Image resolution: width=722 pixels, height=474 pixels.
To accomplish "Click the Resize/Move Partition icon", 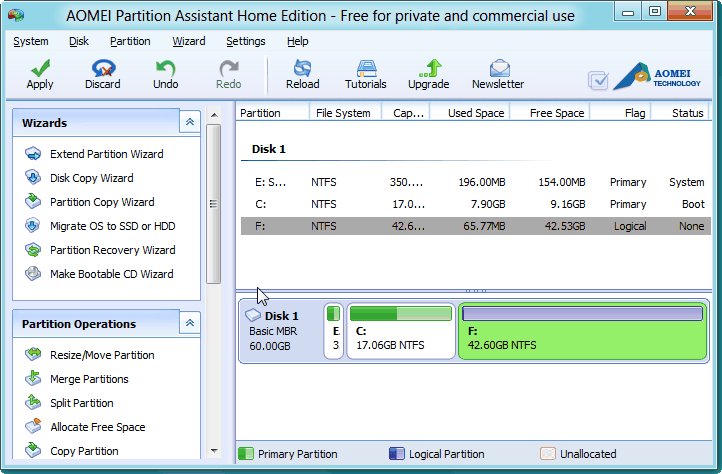I will [33, 354].
